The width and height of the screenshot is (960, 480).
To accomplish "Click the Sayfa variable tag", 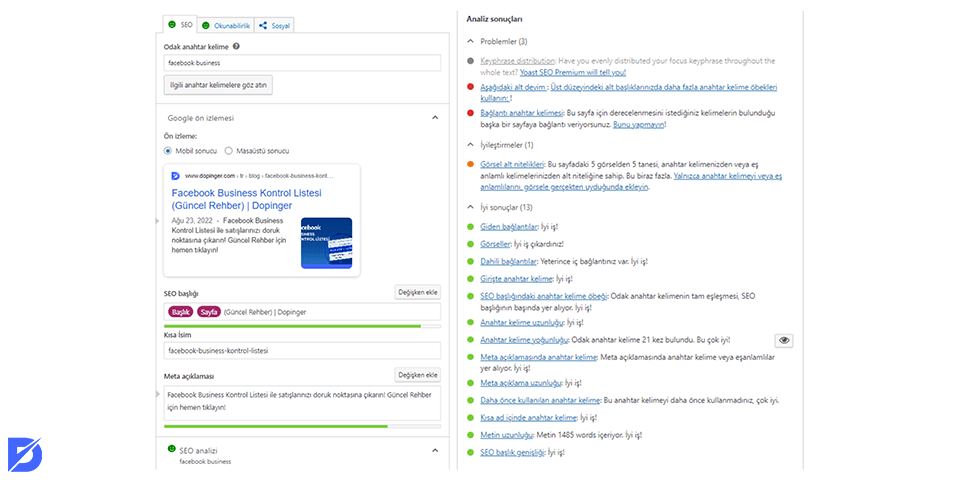I will pos(209,312).
